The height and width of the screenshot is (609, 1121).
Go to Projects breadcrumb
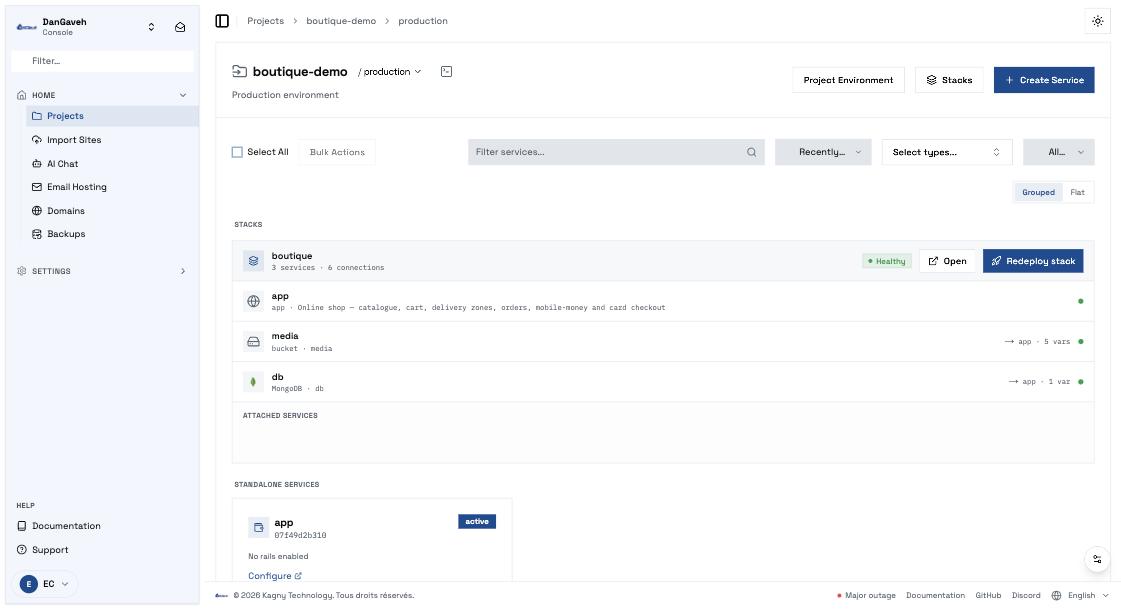(265, 21)
